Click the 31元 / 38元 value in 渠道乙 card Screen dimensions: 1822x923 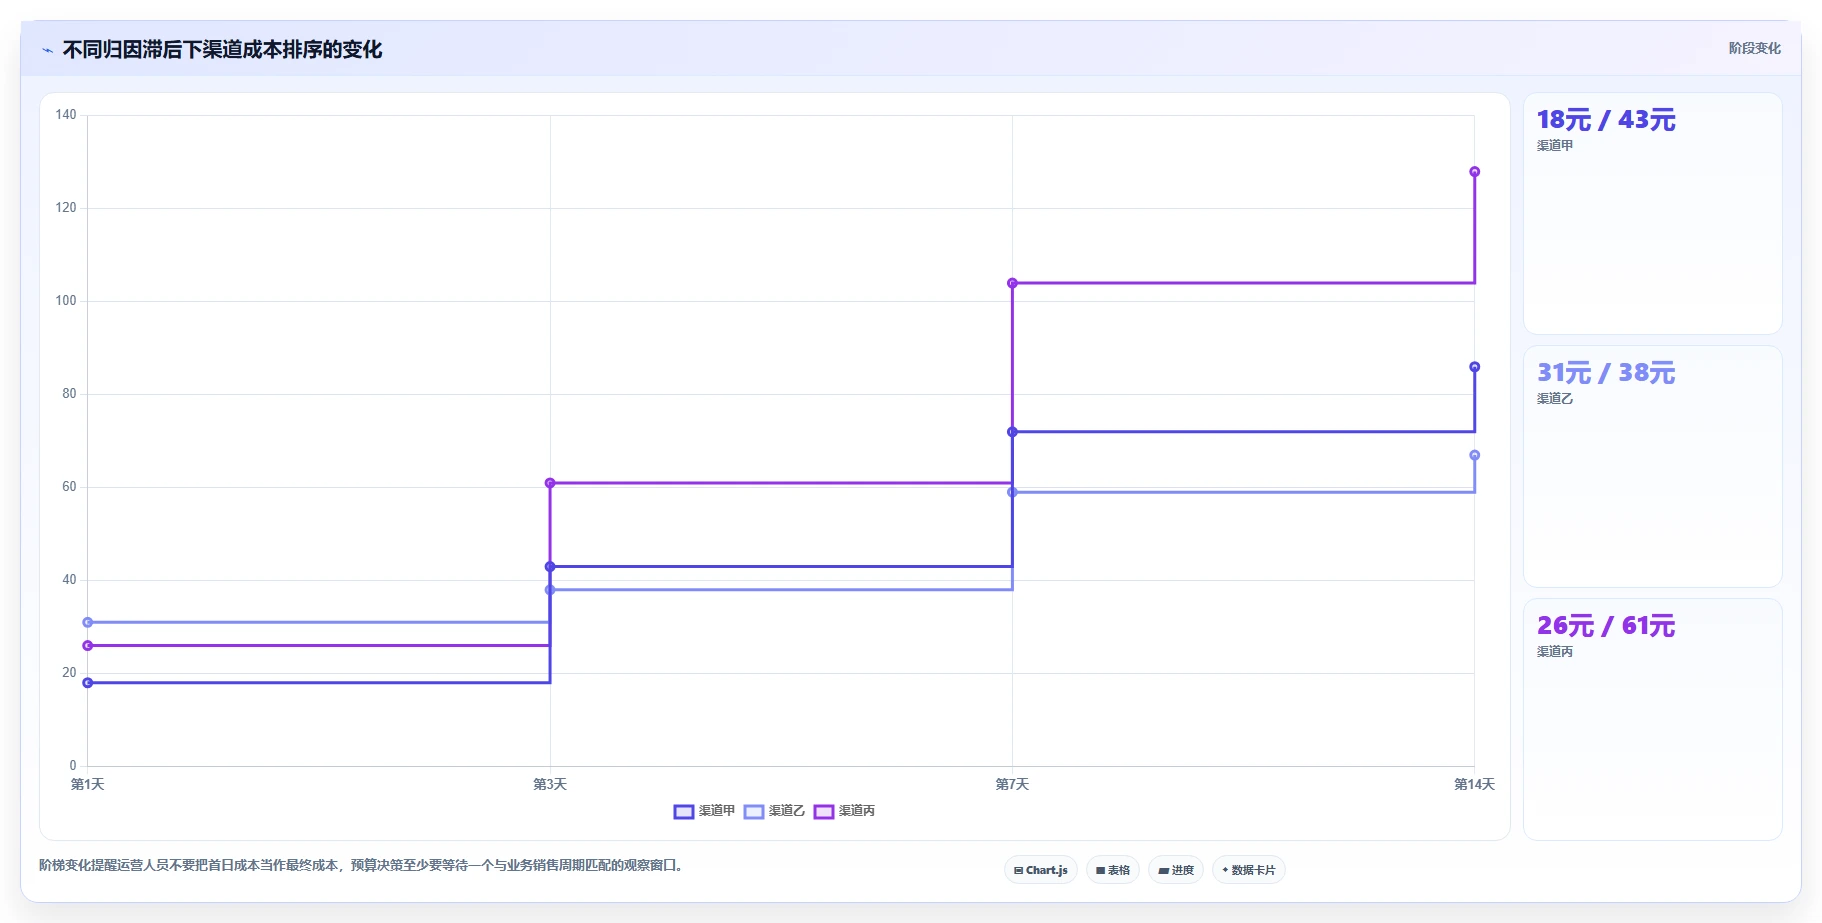point(1606,373)
